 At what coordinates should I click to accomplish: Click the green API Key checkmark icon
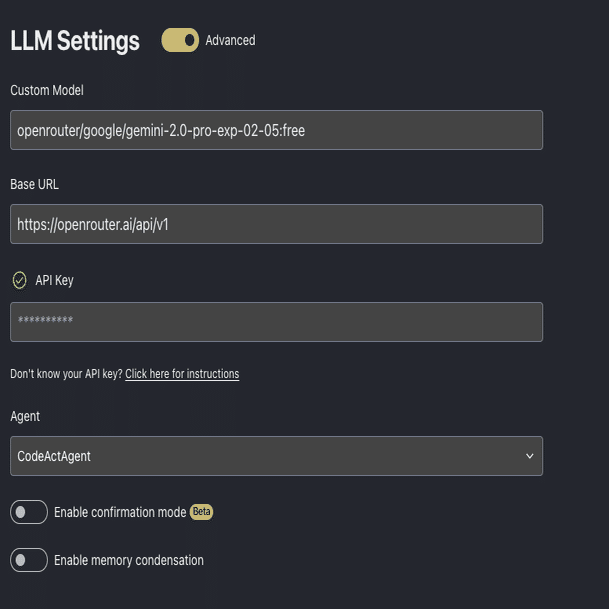(19, 280)
